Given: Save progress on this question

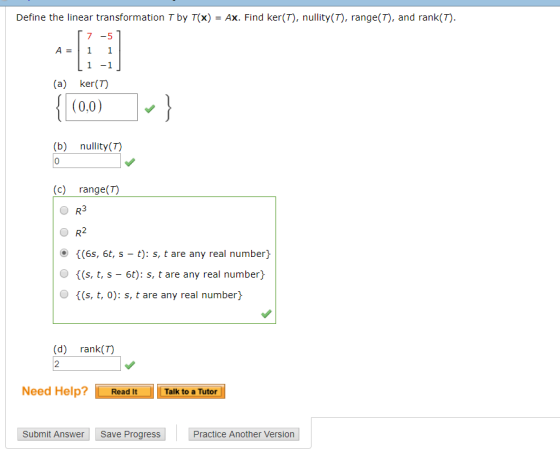Looking at the screenshot, I should click(x=130, y=434).
